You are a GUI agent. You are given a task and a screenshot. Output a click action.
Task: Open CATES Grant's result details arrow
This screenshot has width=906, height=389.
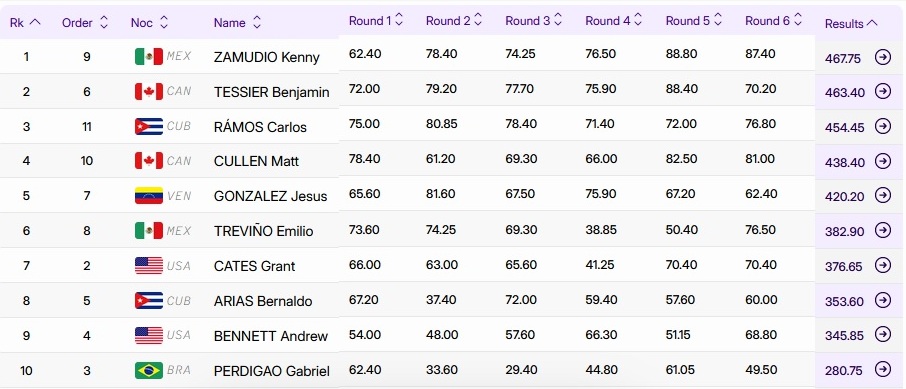click(x=882, y=265)
